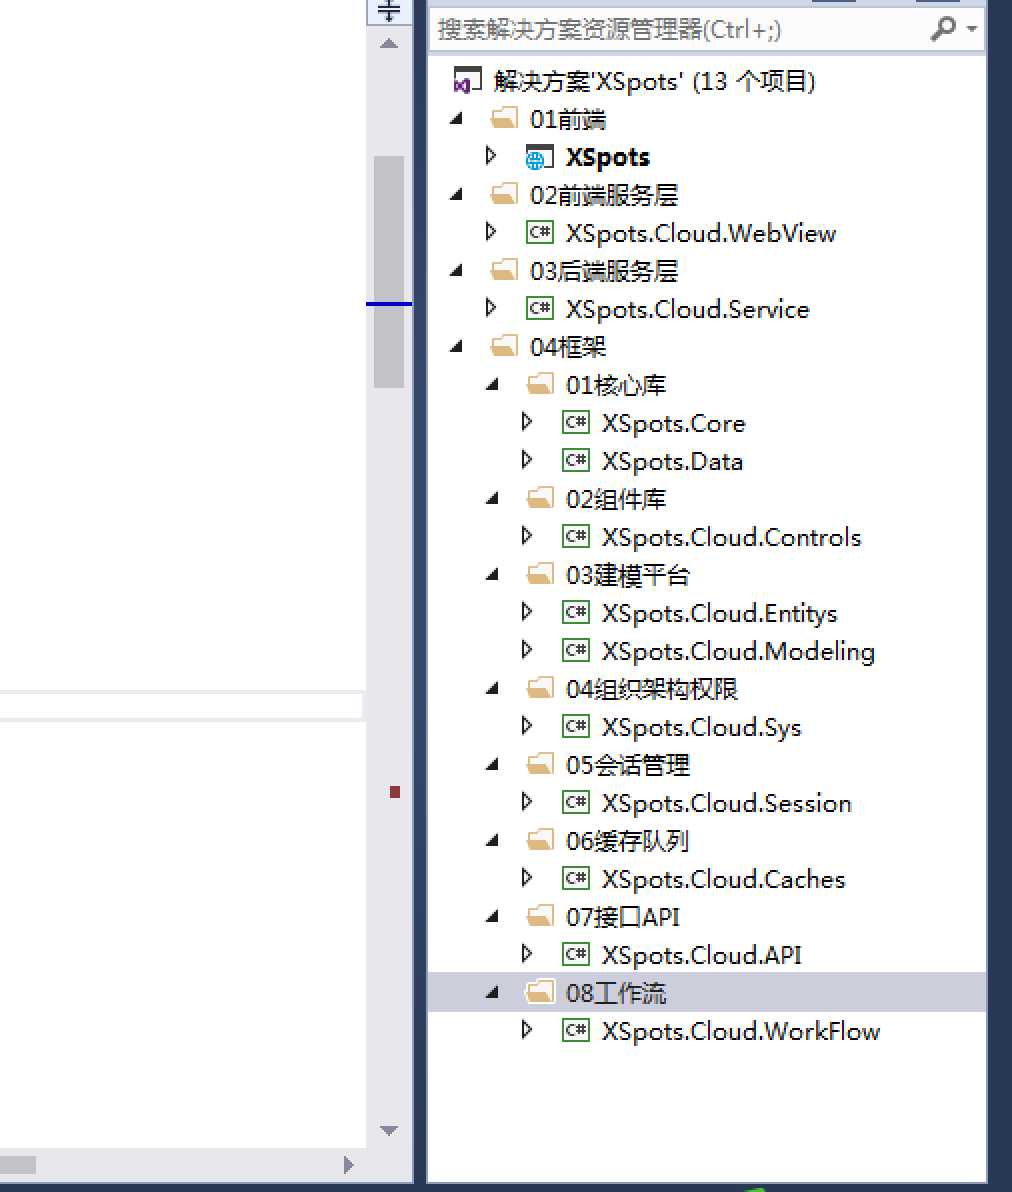Expand the XSpots web project
This screenshot has width=1012, height=1192.
pos(491,157)
